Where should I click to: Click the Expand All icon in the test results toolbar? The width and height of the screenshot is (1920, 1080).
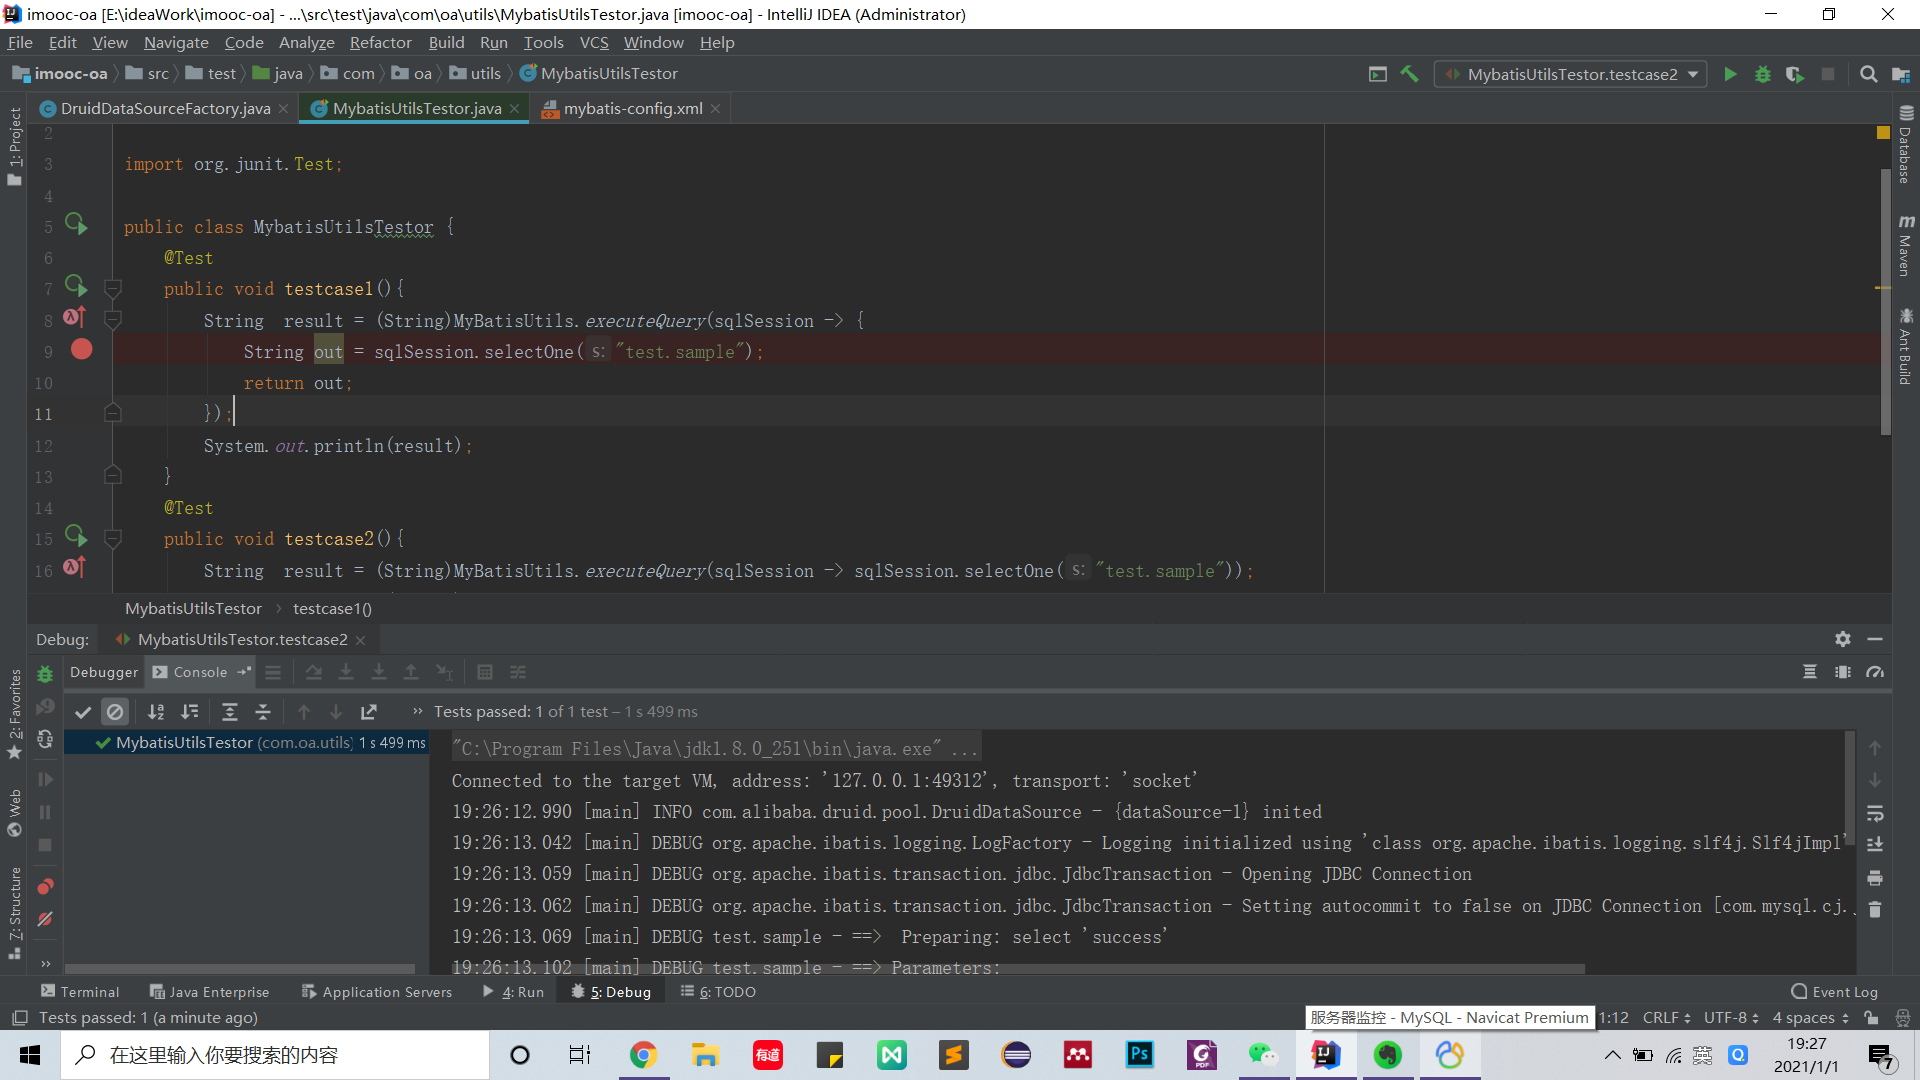tap(229, 712)
